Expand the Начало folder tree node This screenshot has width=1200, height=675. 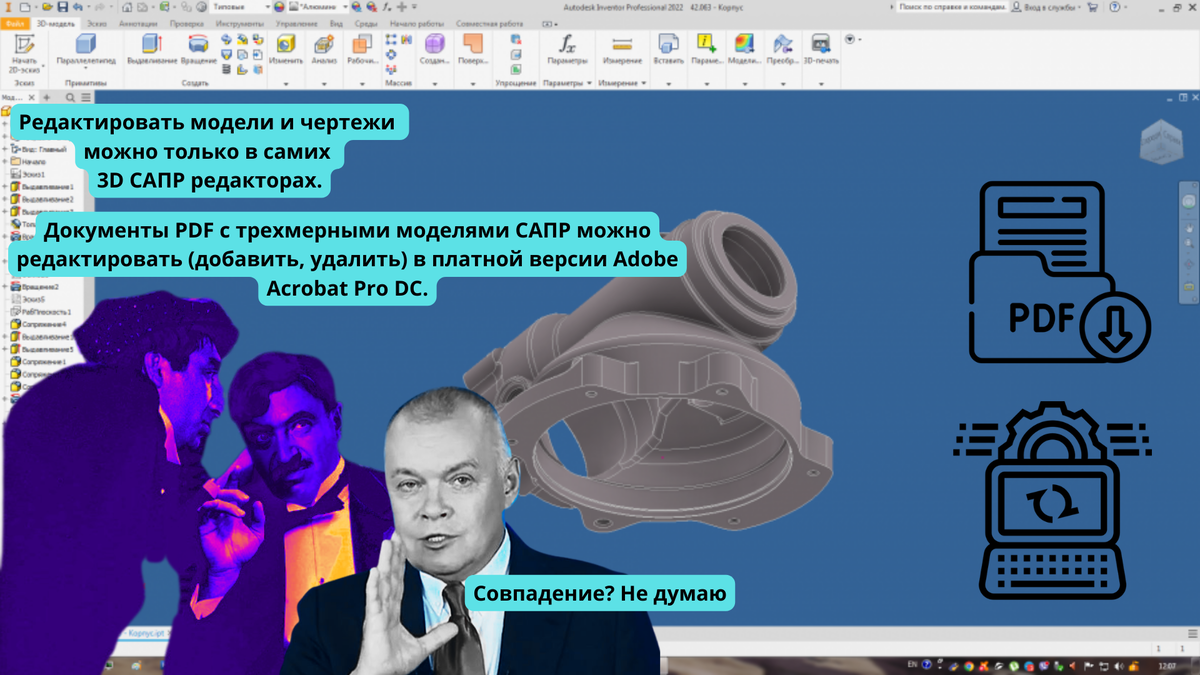tap(5, 161)
